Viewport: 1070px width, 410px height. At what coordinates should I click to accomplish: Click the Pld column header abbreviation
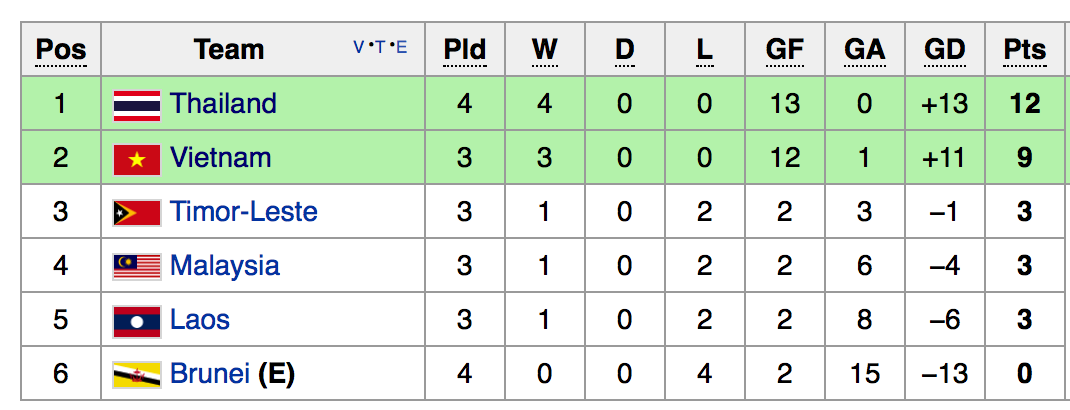(464, 49)
